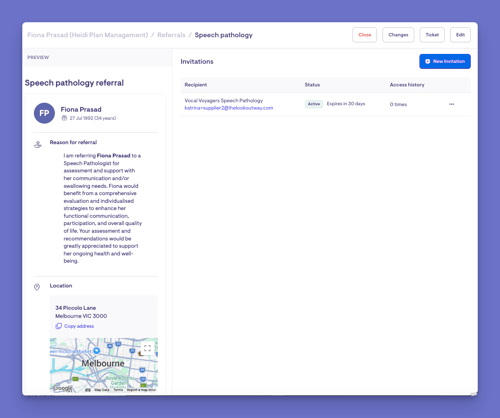Click the PREVIEW panel label

click(38, 57)
